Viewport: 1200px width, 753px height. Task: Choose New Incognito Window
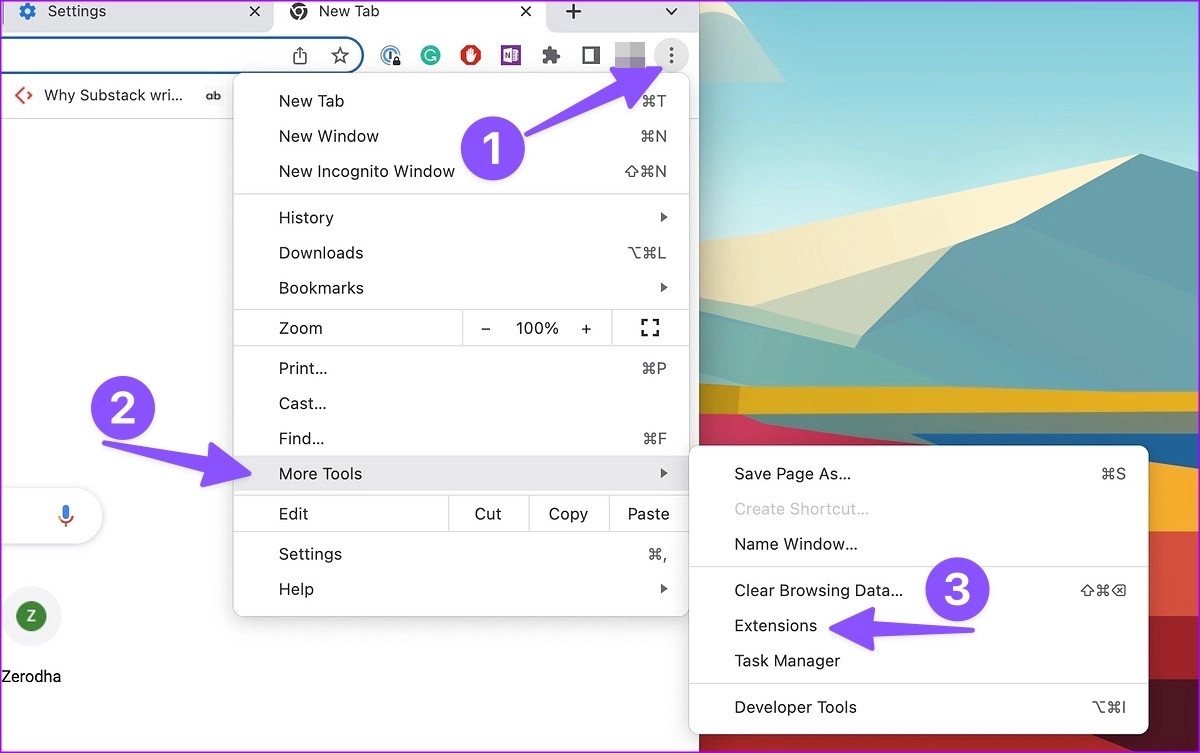461,171
